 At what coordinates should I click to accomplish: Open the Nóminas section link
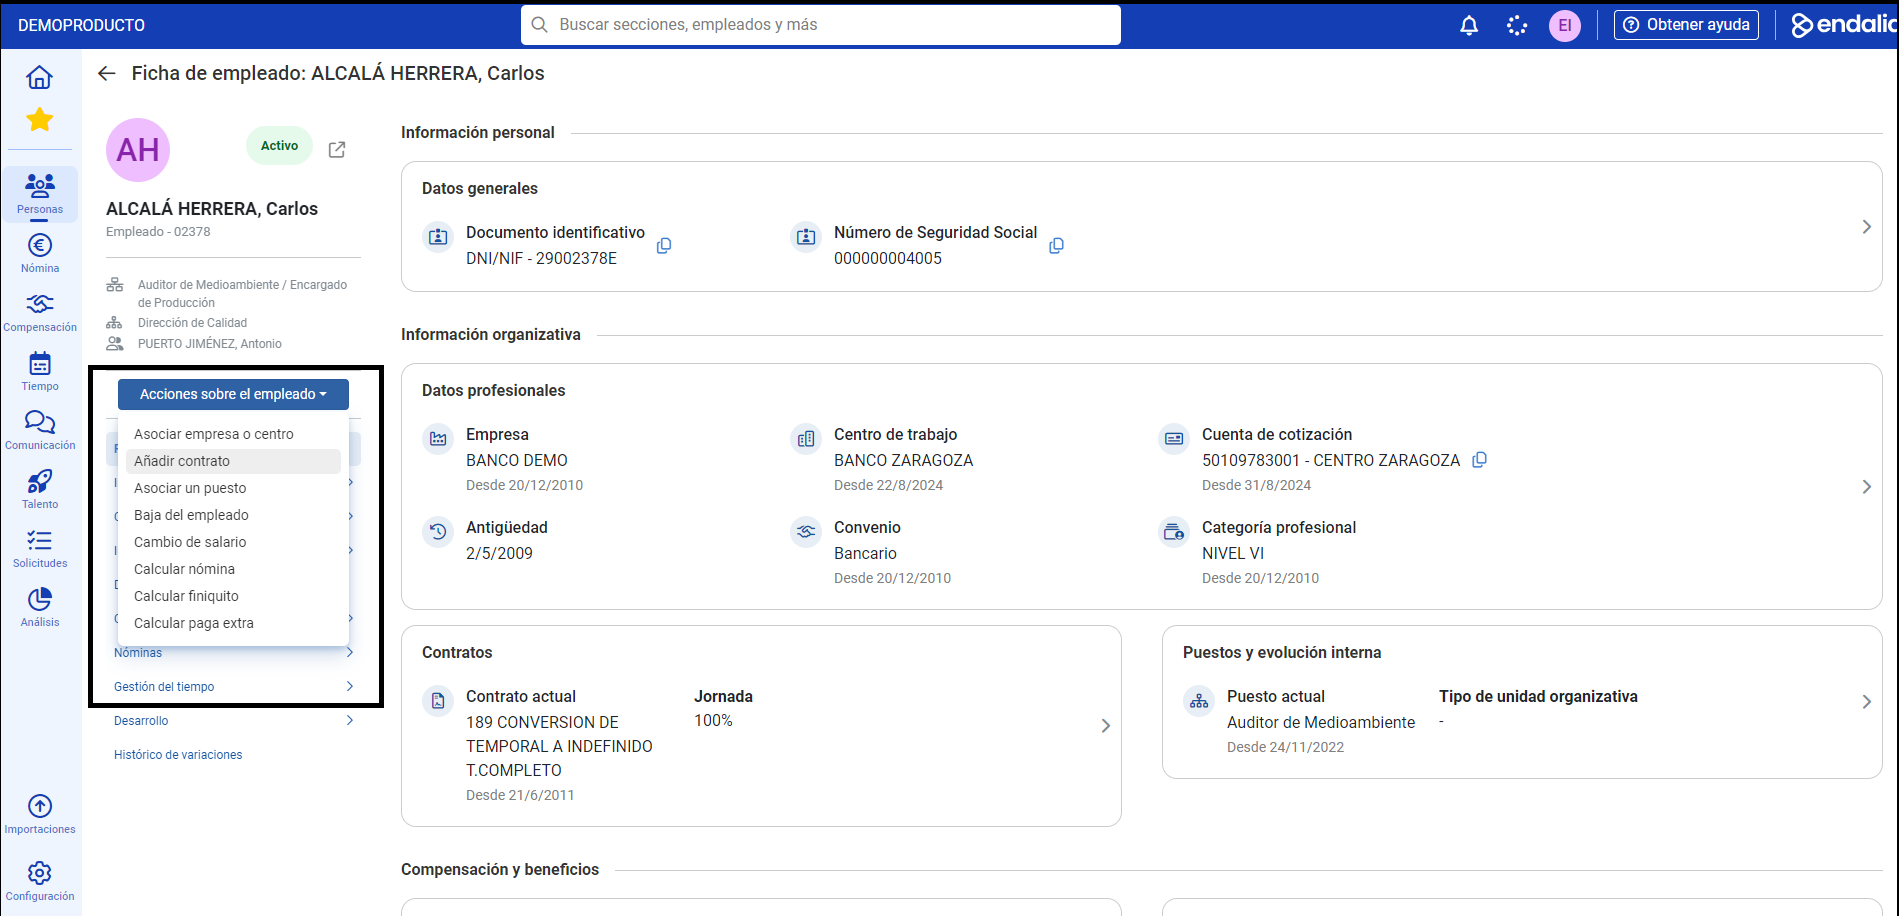point(138,653)
